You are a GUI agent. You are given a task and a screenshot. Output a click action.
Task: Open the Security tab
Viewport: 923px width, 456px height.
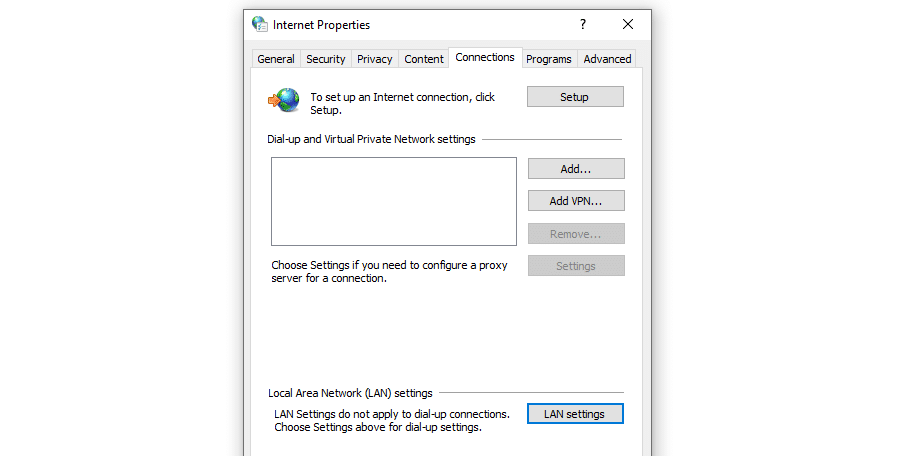pyautogui.click(x=326, y=59)
